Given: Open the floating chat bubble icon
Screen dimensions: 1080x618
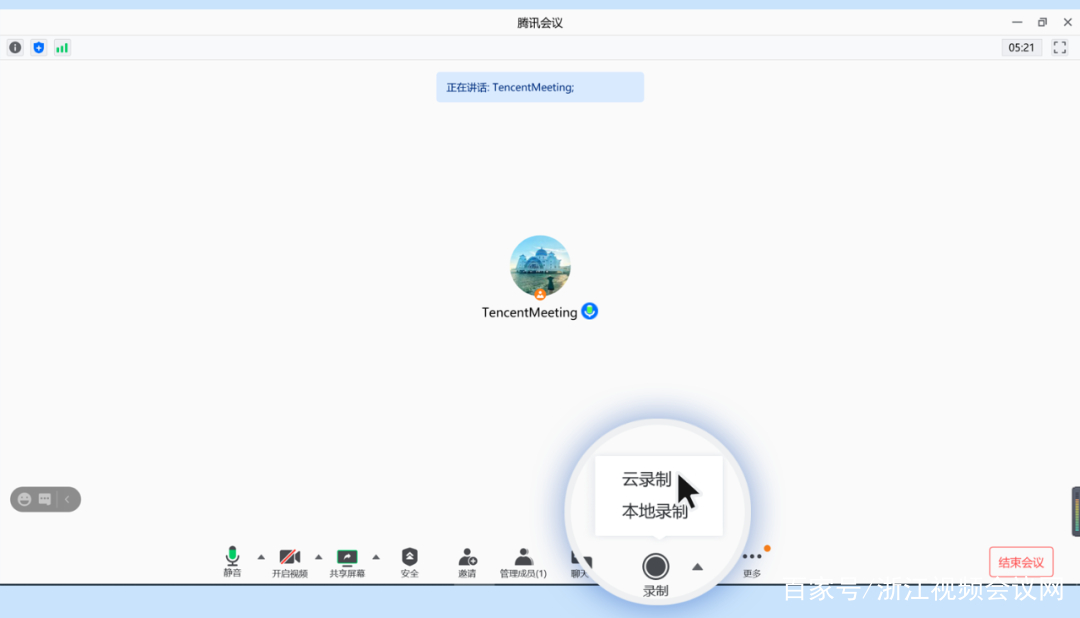Looking at the screenshot, I should 45,499.
